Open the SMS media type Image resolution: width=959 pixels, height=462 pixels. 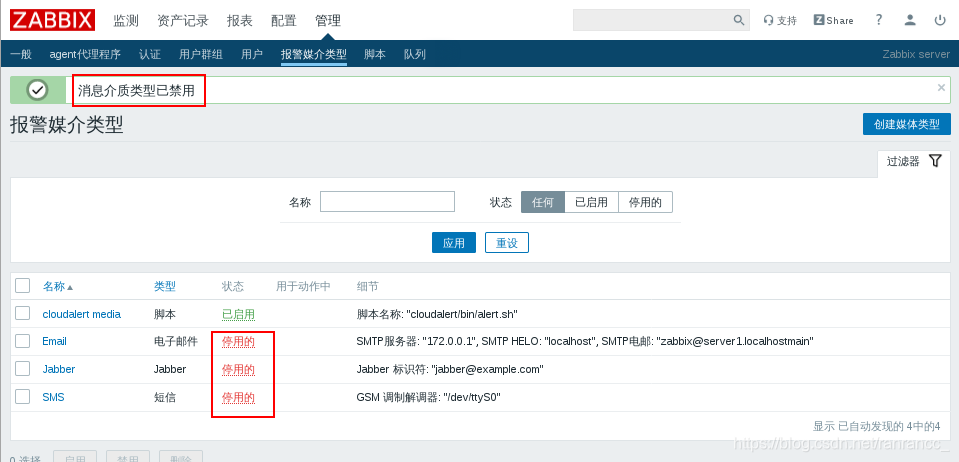pos(53,398)
